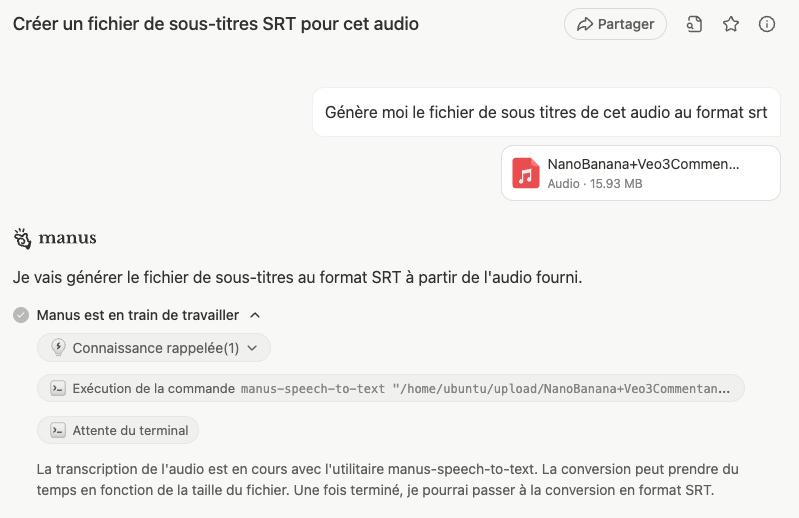799x518 pixels.
Task: Click the Partager share button
Action: point(615,24)
